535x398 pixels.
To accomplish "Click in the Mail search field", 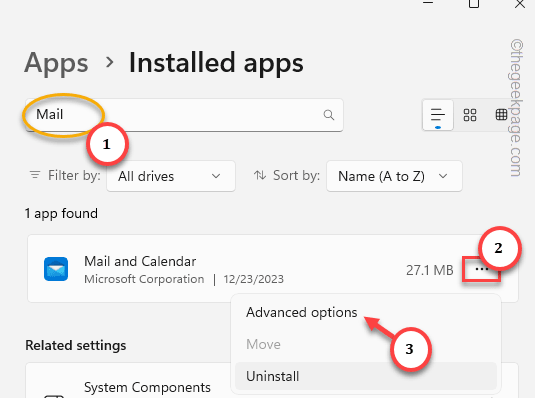I will tap(184, 115).
